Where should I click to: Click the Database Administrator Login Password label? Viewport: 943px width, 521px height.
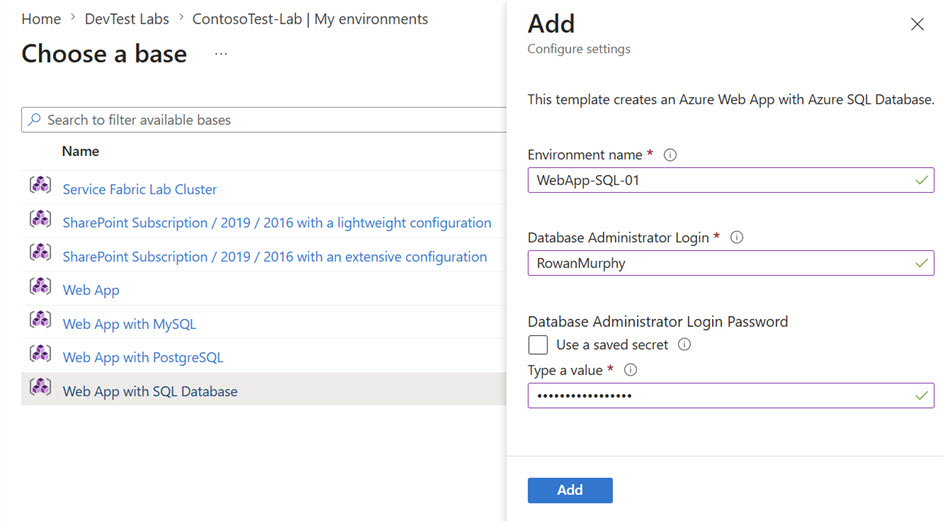point(658,322)
